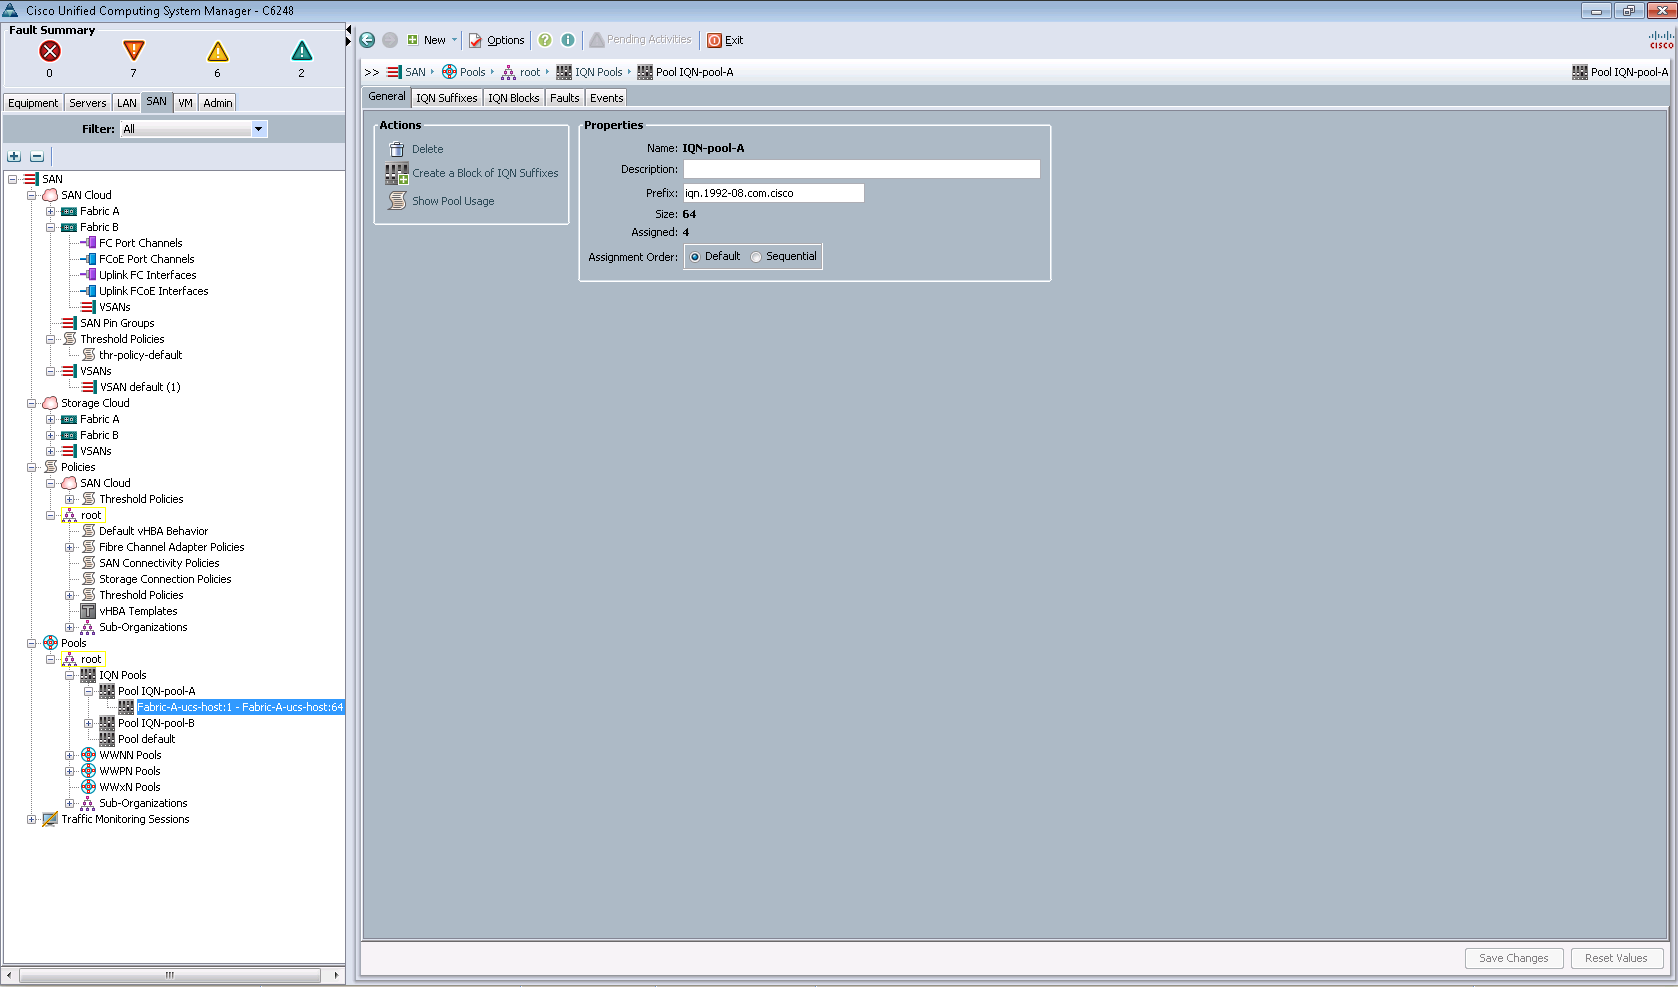The height and width of the screenshot is (987, 1678).
Task: Click the Pools breadcrumb icon
Action: (x=449, y=72)
